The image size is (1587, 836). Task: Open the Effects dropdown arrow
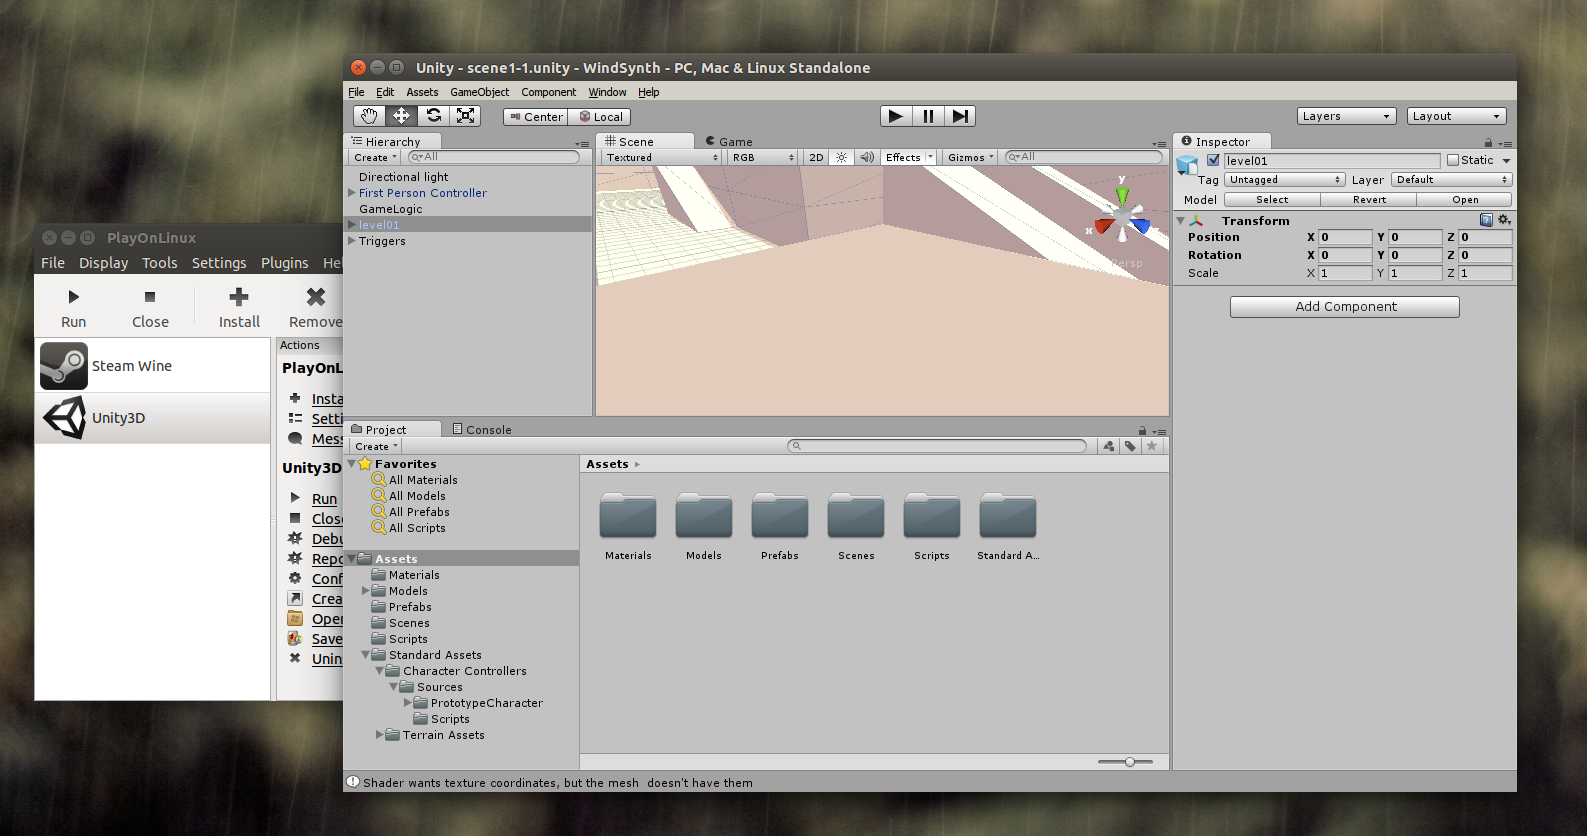930,157
